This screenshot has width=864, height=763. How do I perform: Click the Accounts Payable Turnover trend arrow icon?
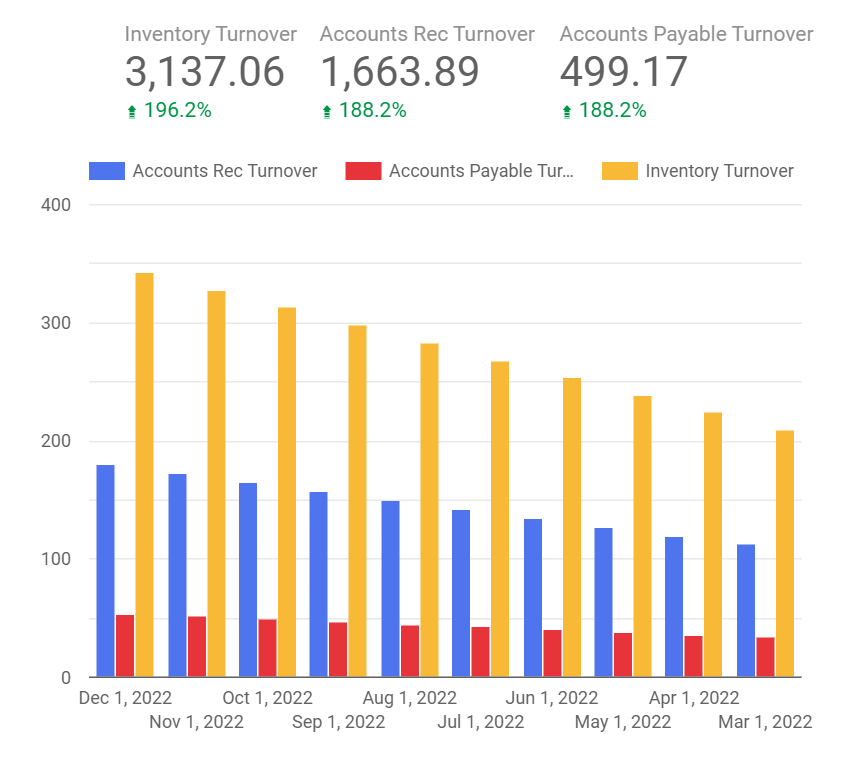566,111
